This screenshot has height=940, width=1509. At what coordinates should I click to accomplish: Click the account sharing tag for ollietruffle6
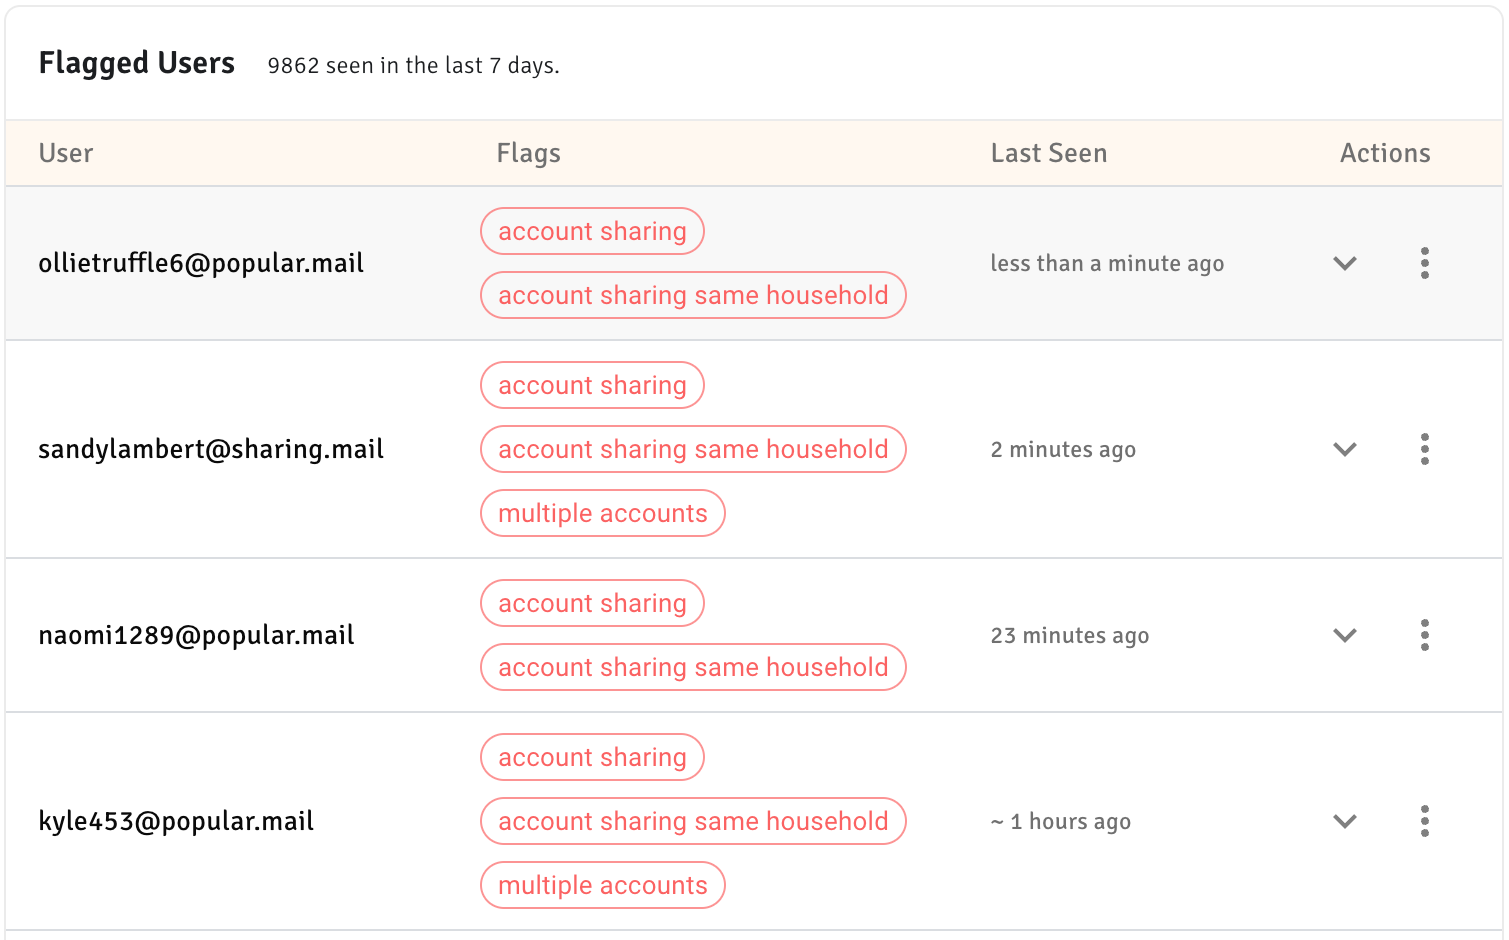click(592, 231)
